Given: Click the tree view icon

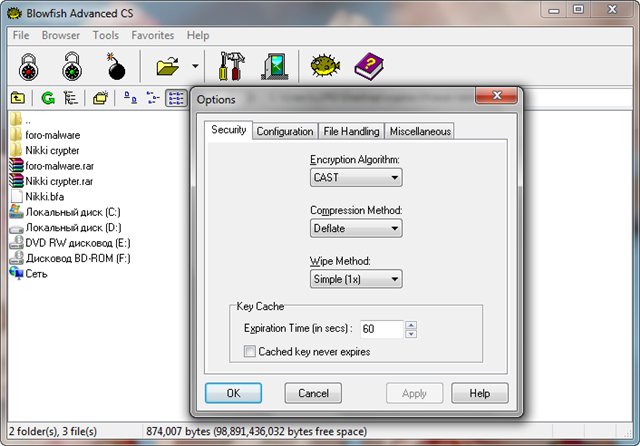Looking at the screenshot, I should 71,98.
